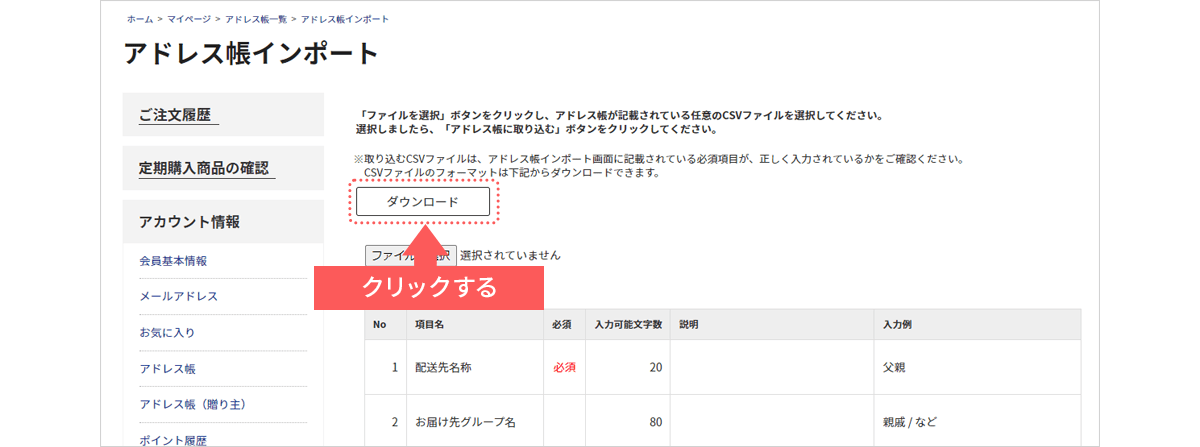Click the アカウント情報 sidebar heading
The height and width of the screenshot is (447, 1200).
click(x=189, y=222)
